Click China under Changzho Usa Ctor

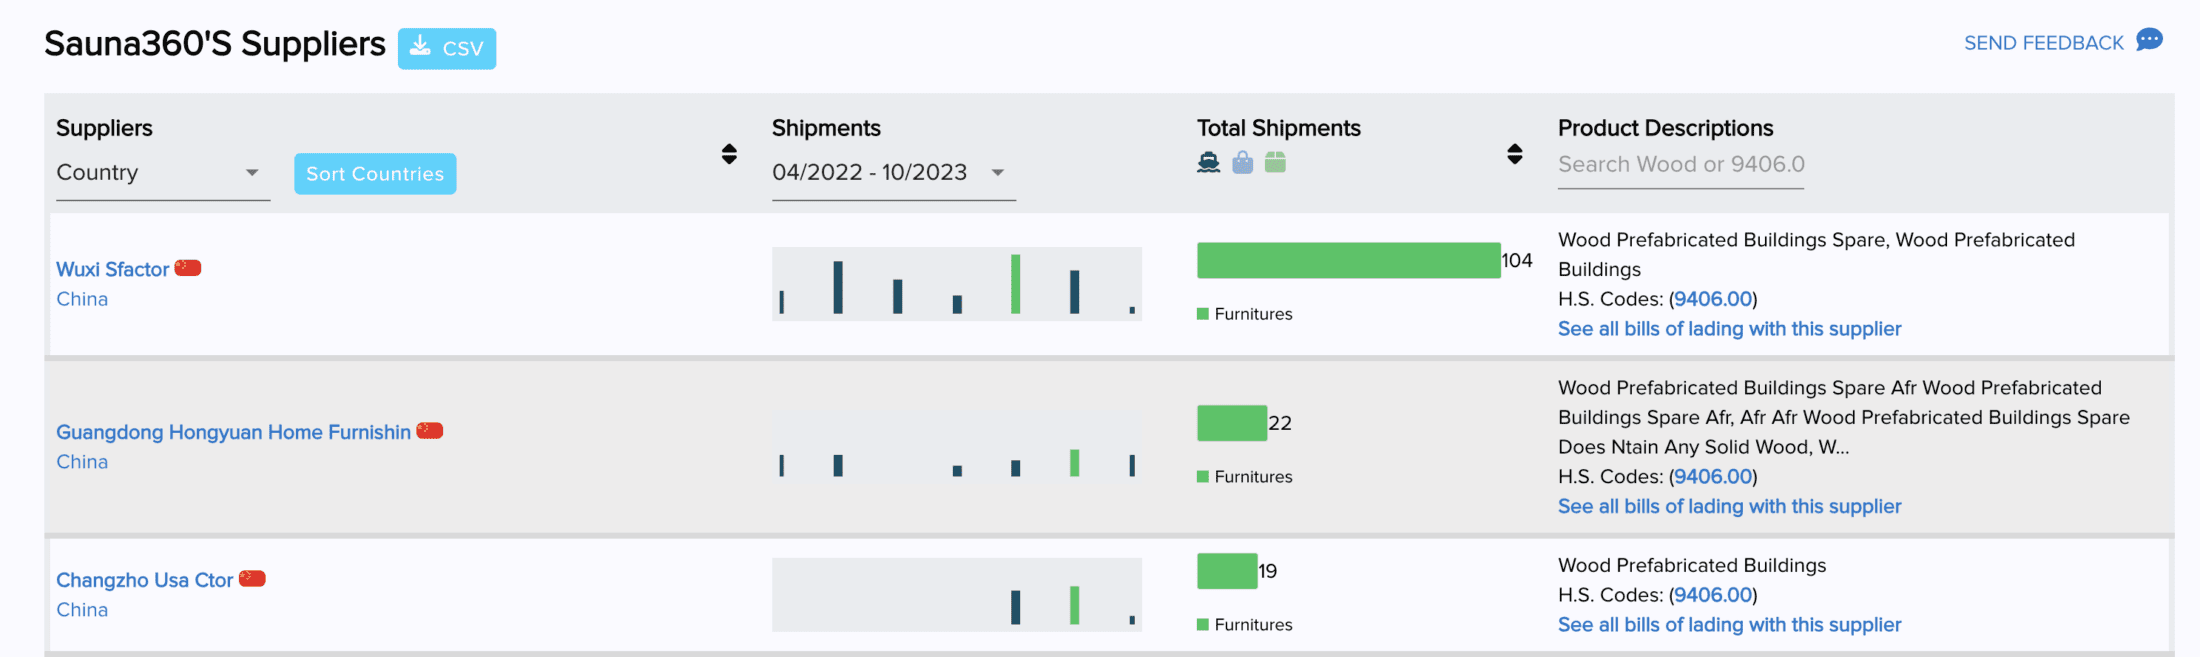tap(82, 610)
